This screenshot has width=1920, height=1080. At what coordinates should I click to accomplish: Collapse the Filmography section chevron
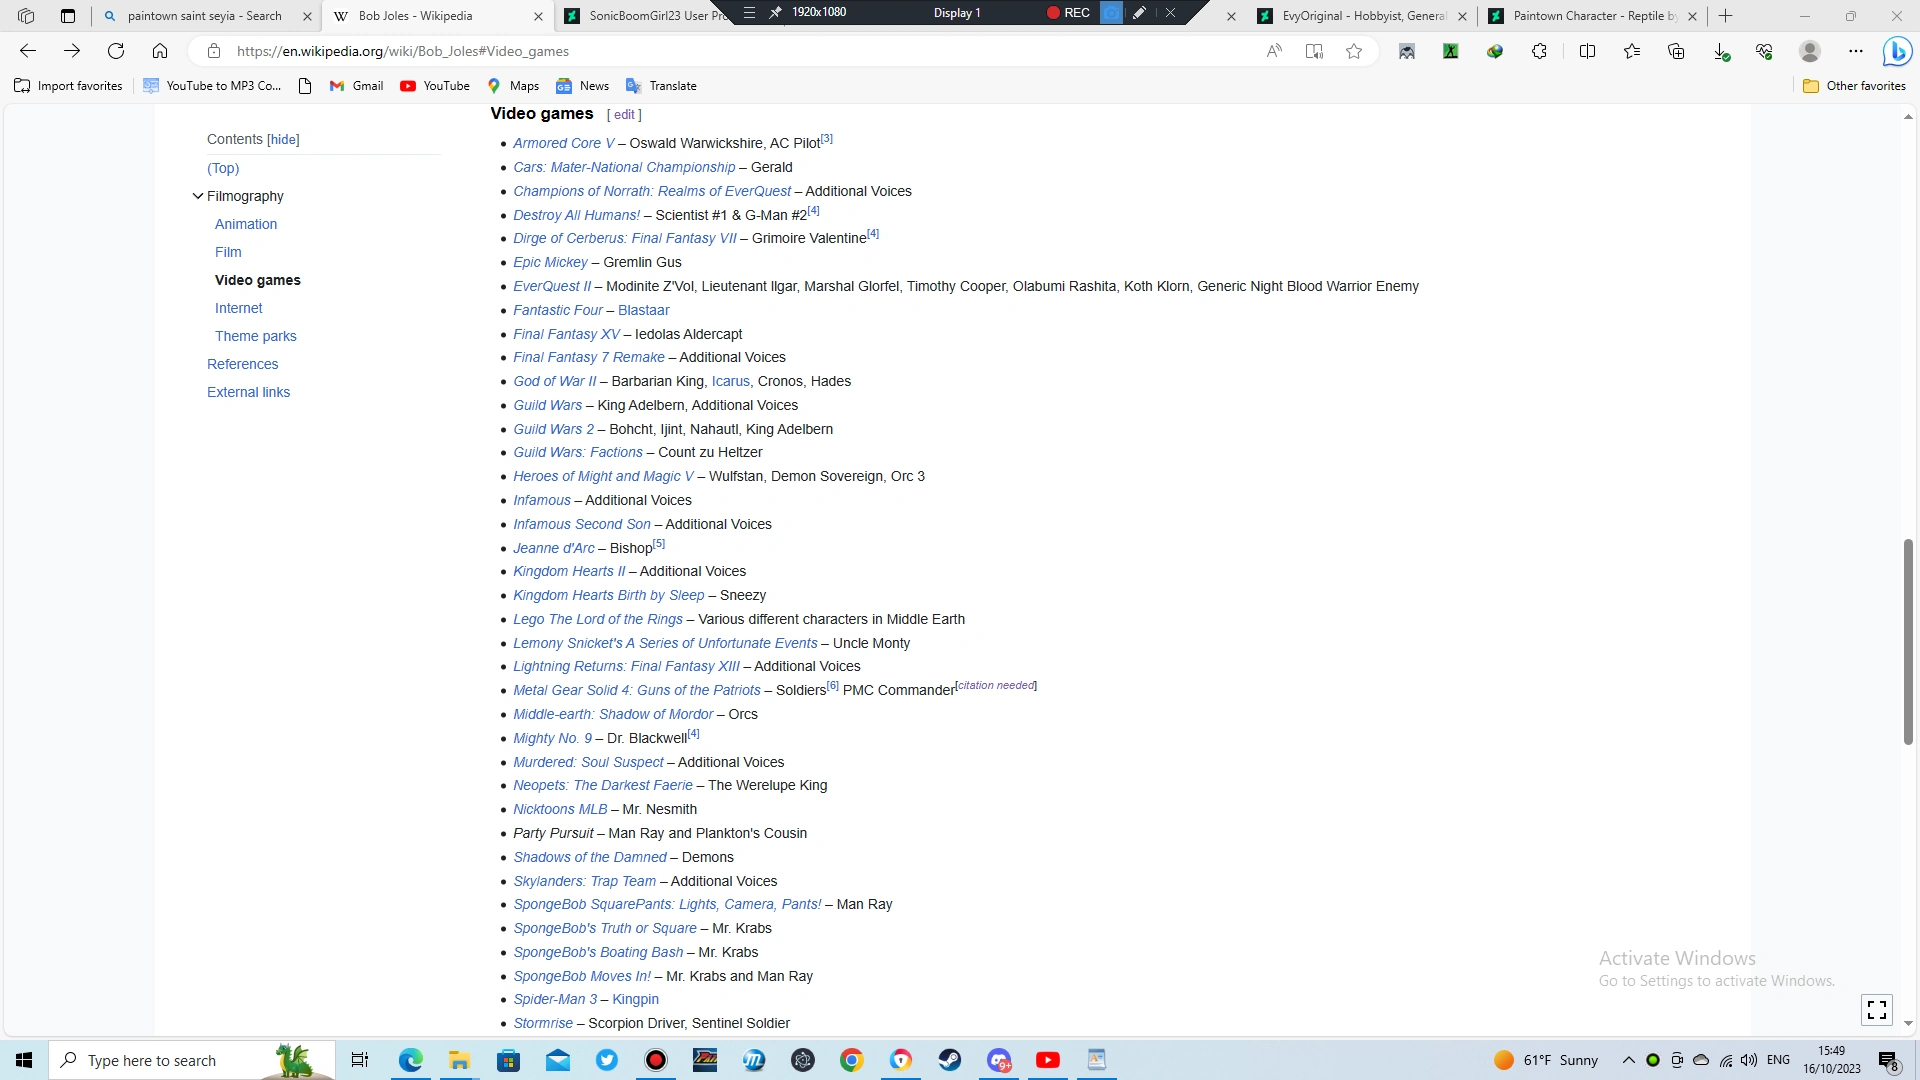[198, 196]
